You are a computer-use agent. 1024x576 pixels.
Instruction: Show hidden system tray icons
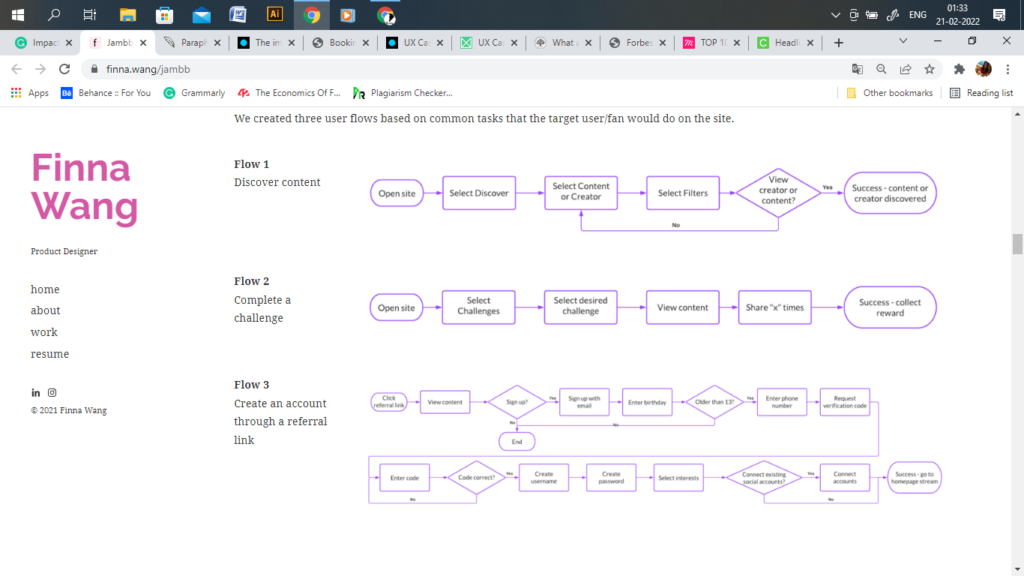point(836,15)
